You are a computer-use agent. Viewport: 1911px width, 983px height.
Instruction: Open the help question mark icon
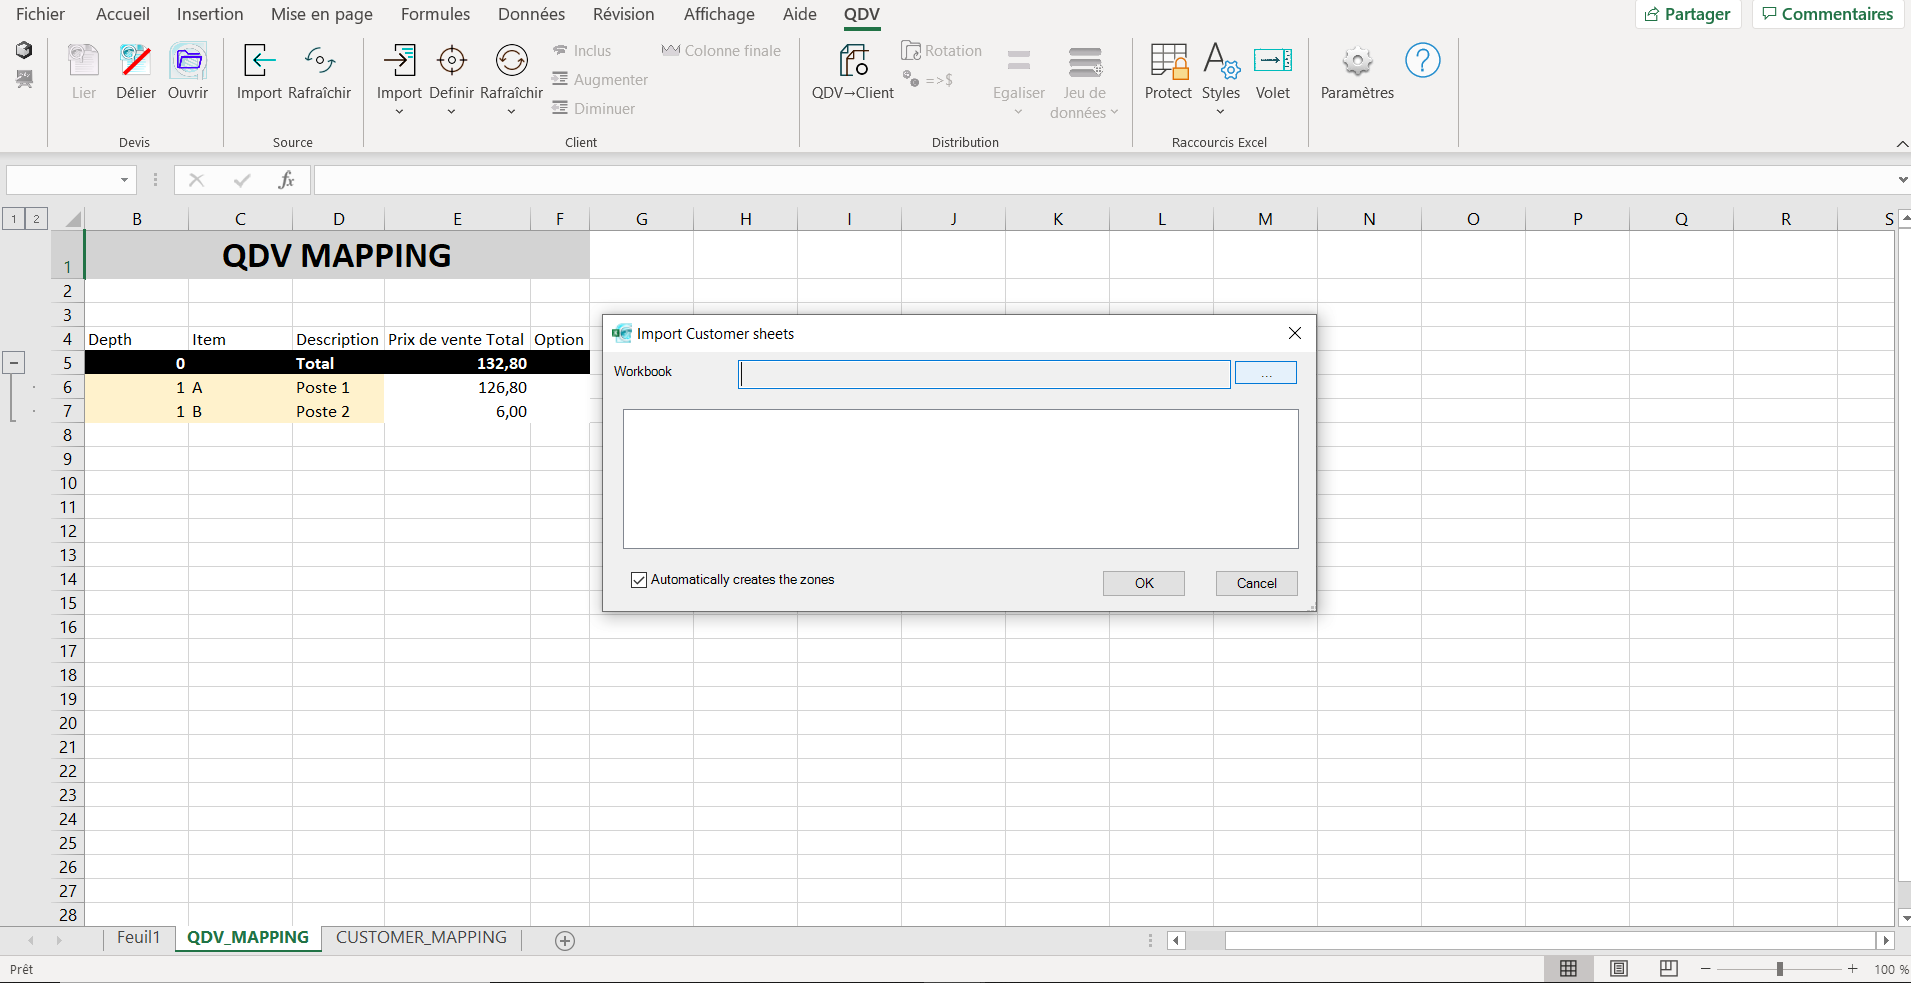click(1422, 60)
